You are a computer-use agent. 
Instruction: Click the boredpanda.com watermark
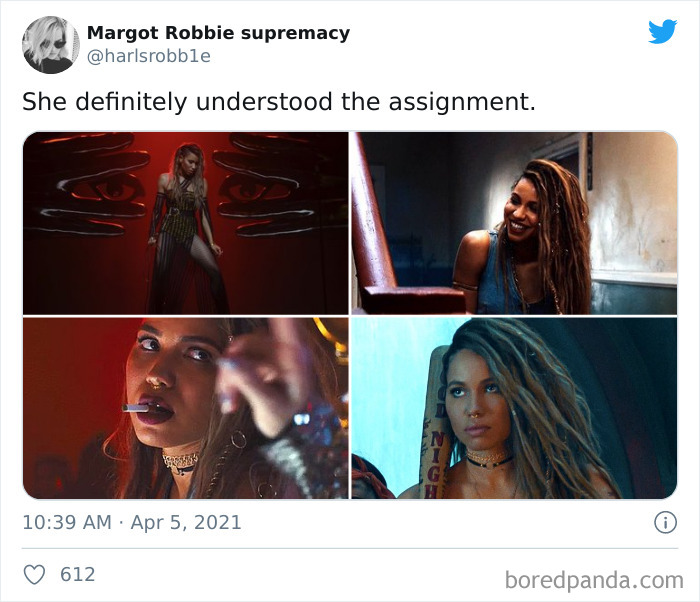[594, 580]
